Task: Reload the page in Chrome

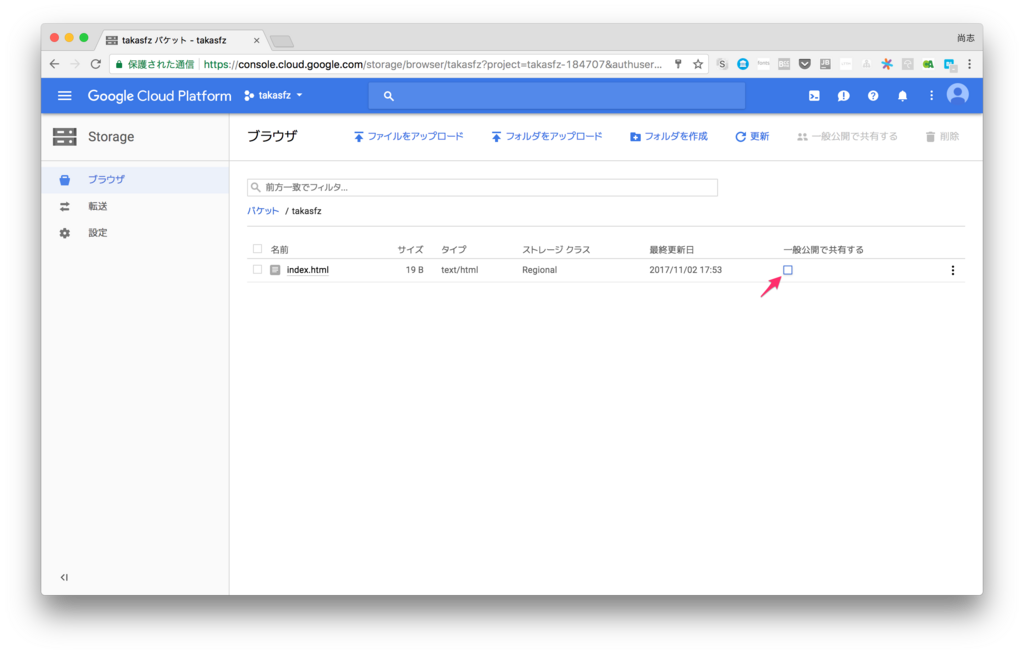Action: pos(96,64)
